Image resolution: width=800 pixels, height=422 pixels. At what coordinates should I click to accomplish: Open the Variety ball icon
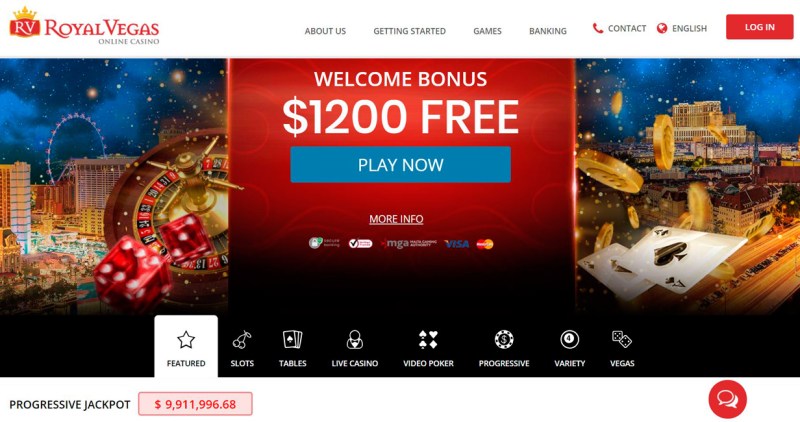[569, 339]
